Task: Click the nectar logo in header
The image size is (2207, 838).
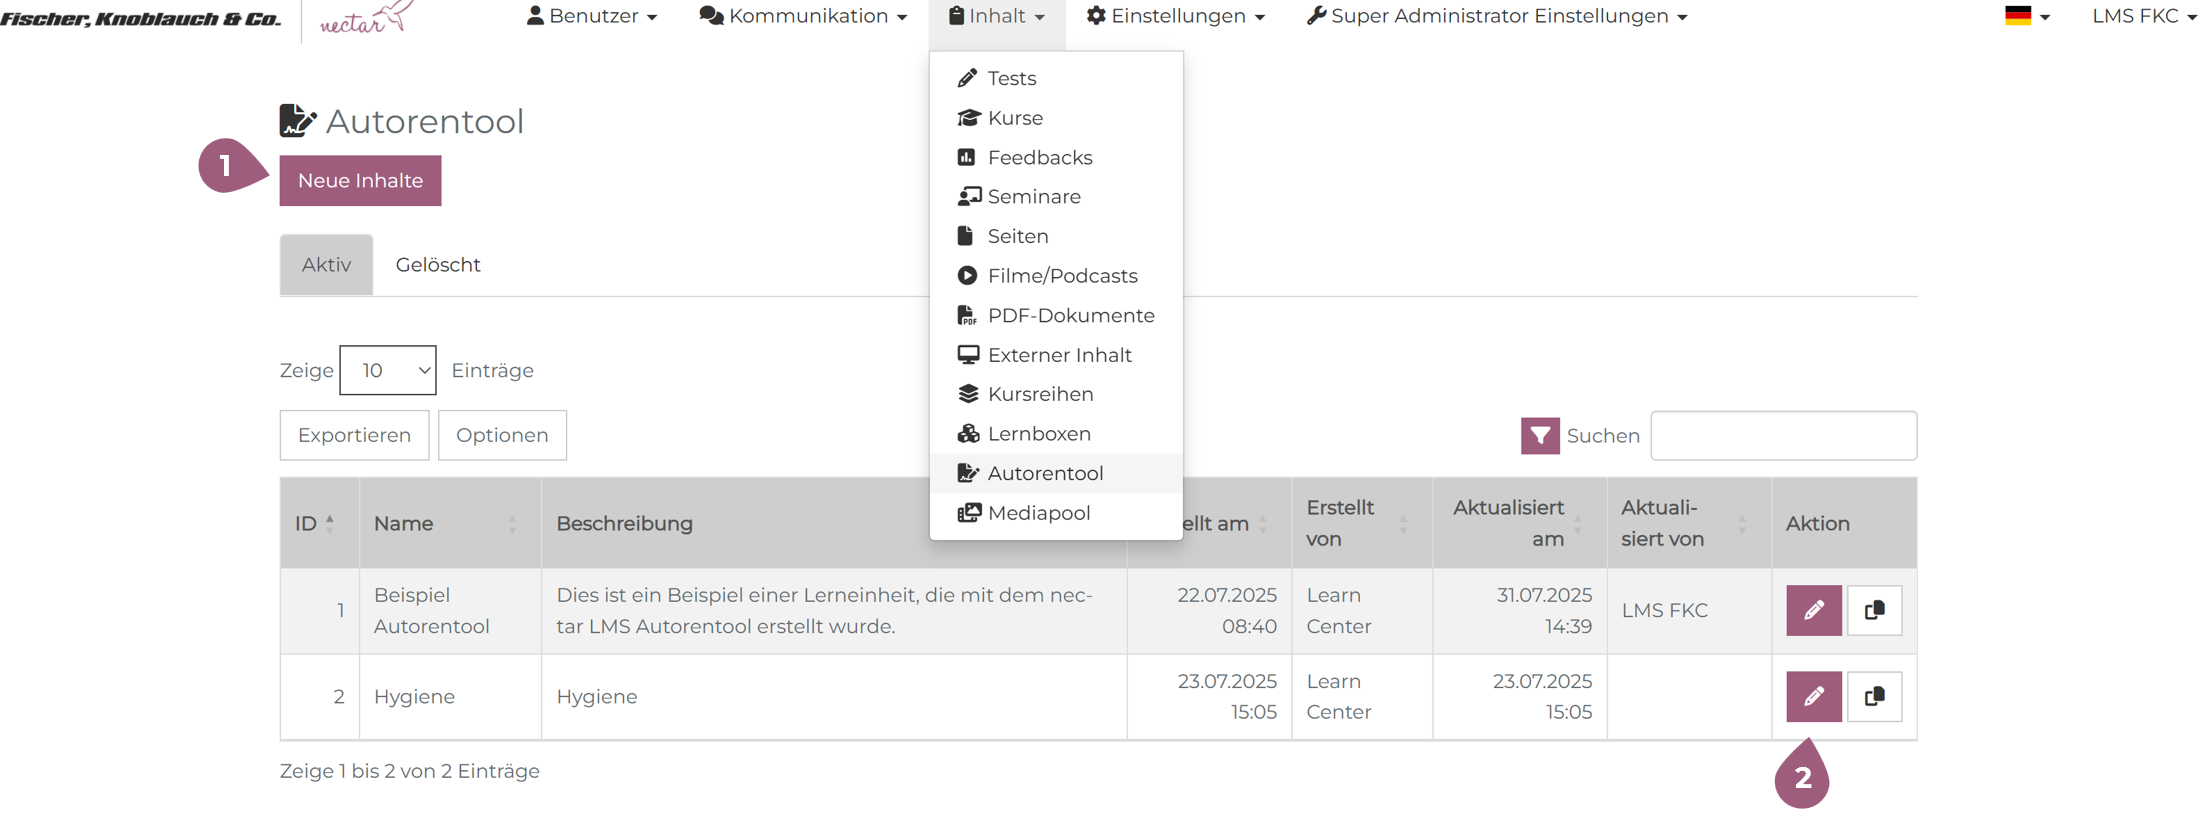Action: pyautogui.click(x=366, y=18)
